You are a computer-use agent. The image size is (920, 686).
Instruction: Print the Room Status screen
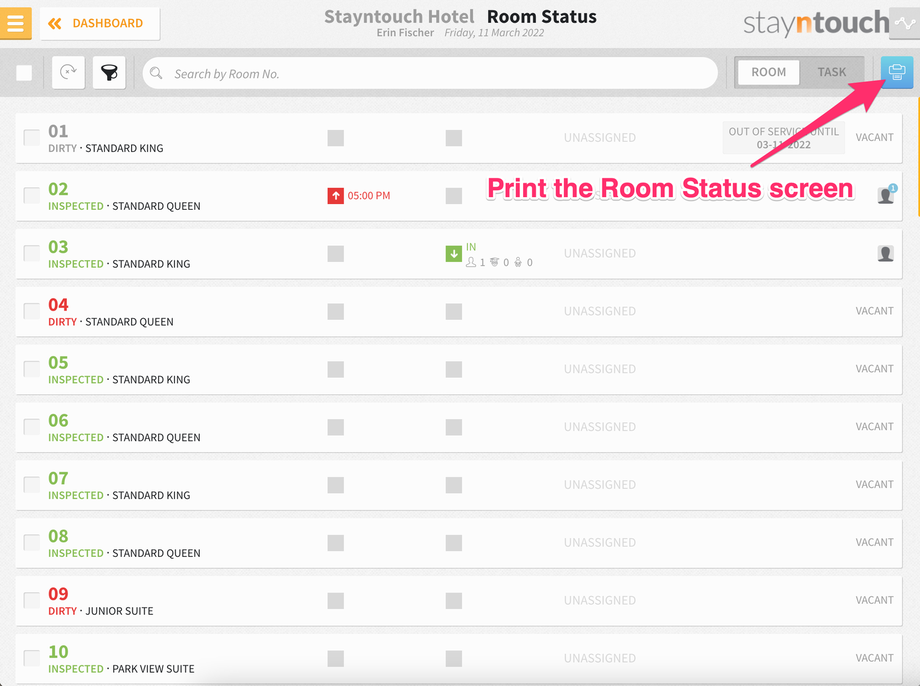coord(897,72)
